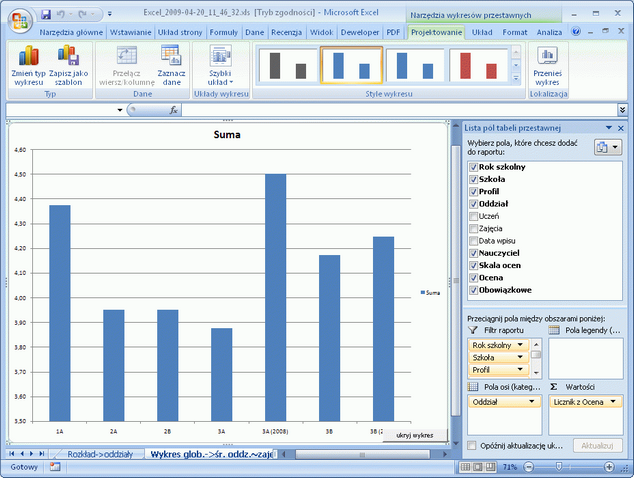Screen dimensions: 634x478
Task: Open Szybki układ quick layout icon
Action: 220,56
